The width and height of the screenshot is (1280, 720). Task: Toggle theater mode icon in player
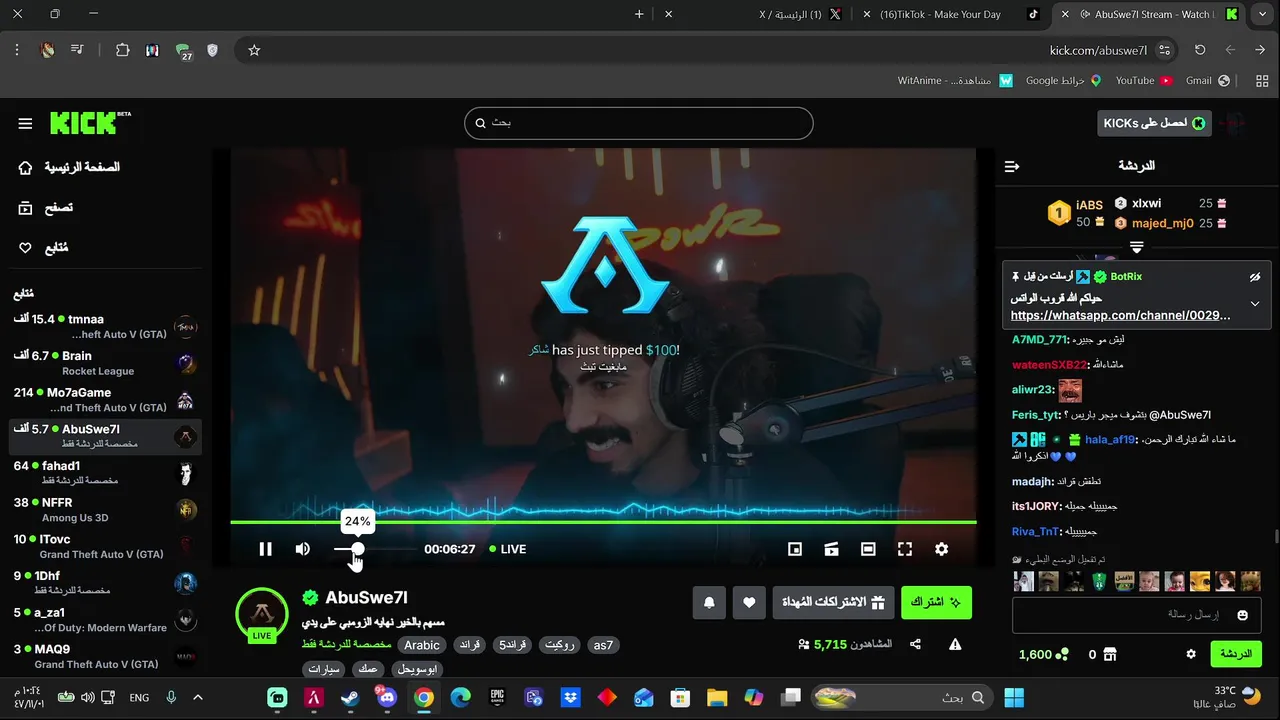pyautogui.click(x=868, y=549)
